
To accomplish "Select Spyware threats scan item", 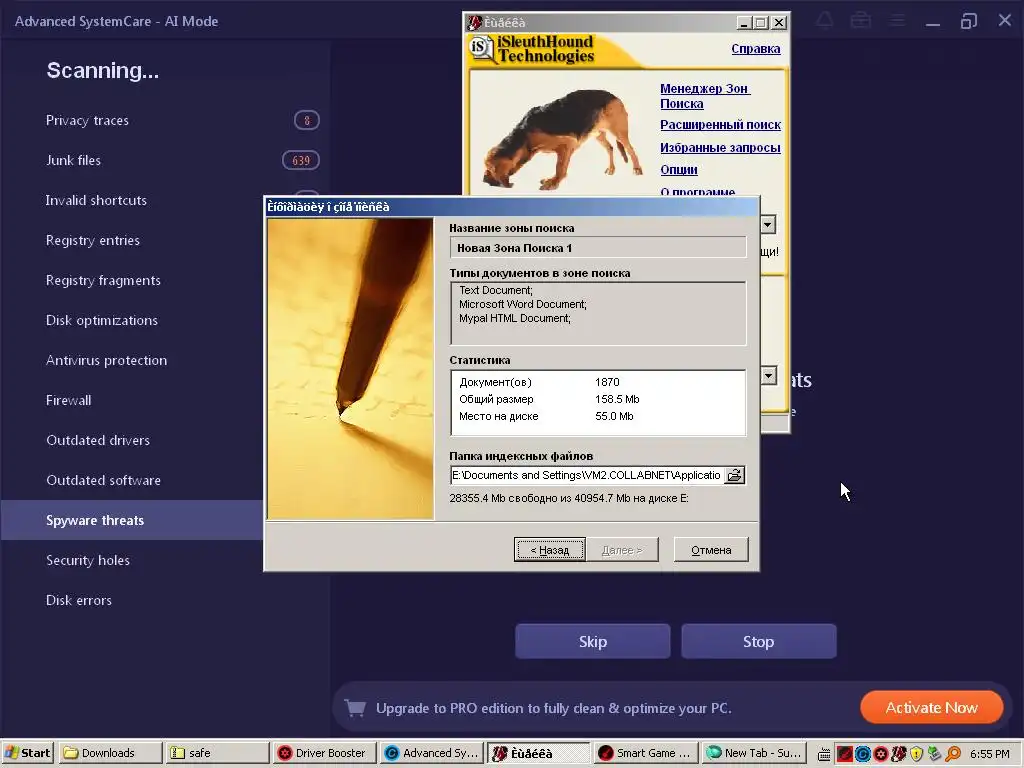I will pyautogui.click(x=132, y=520).
